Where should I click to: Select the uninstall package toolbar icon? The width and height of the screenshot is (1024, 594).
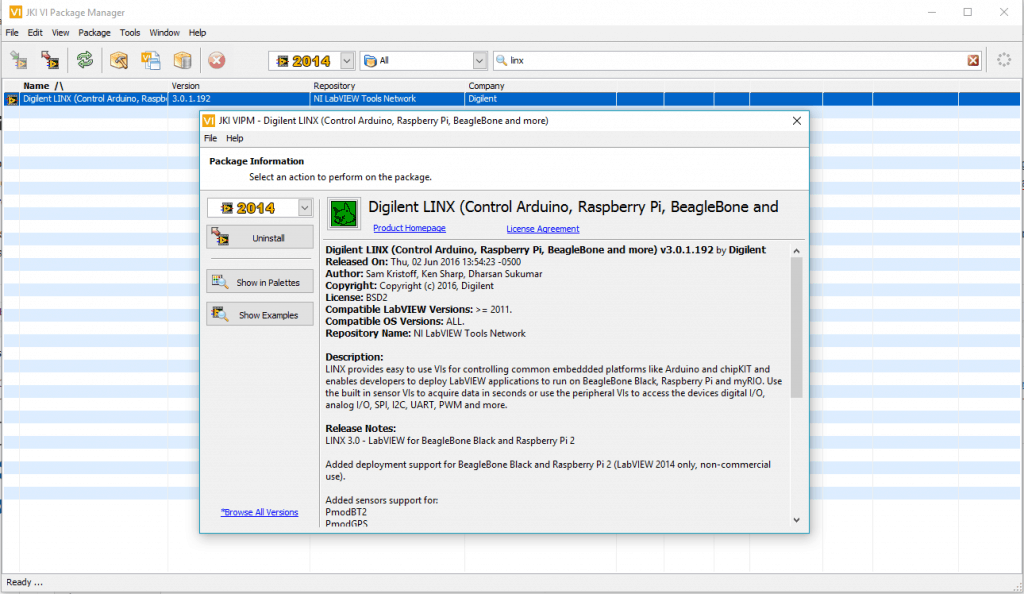(x=50, y=60)
